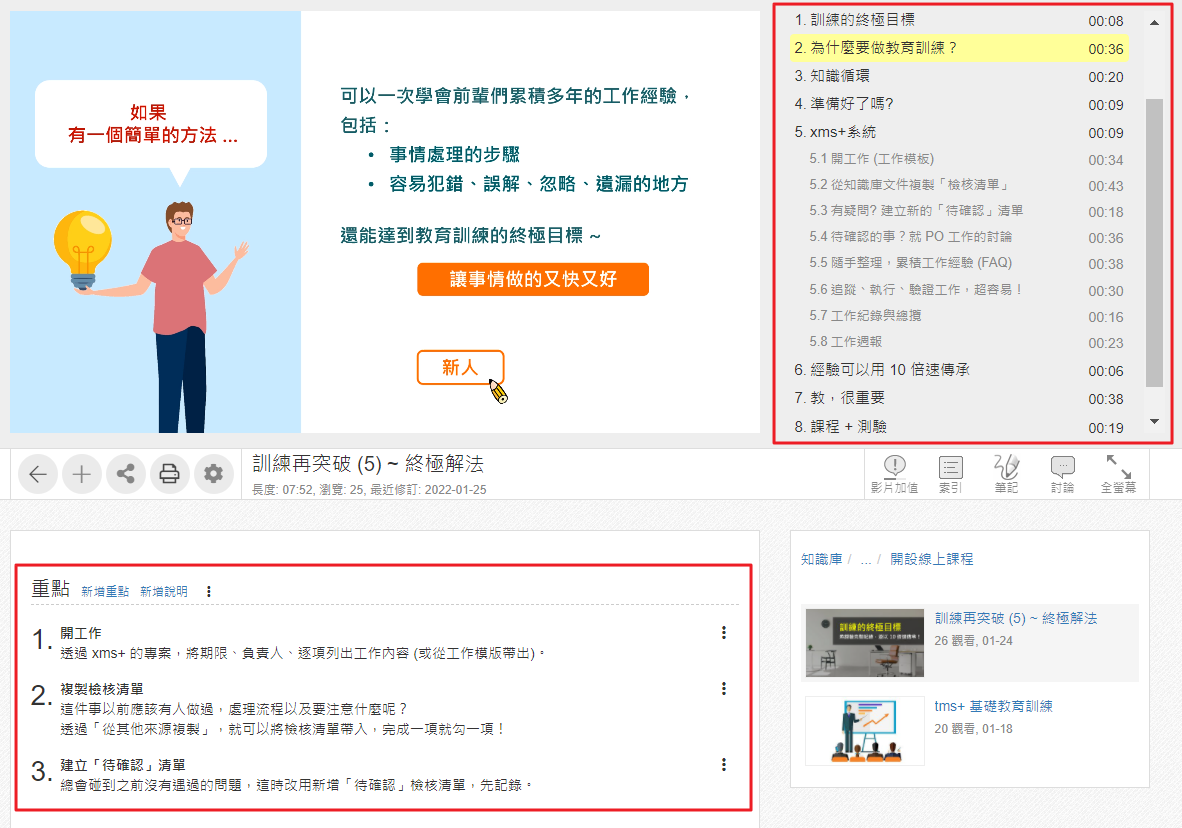Open the more menu for 複製檢核清單 item

[x=723, y=689]
